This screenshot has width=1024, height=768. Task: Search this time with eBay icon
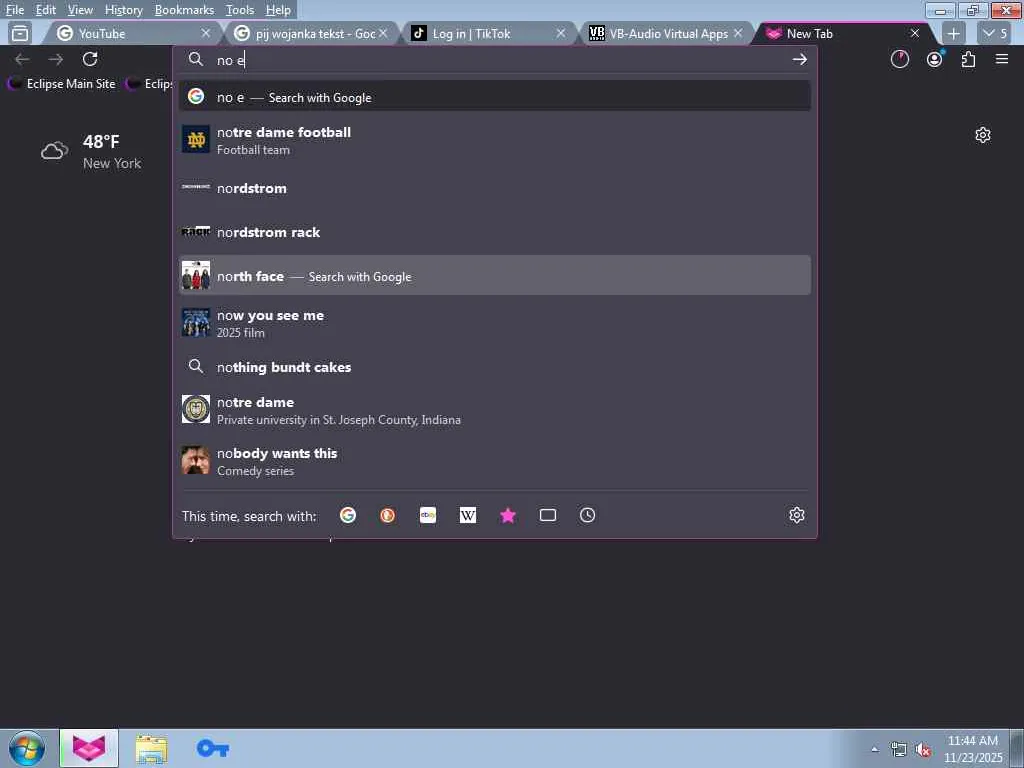click(x=428, y=515)
